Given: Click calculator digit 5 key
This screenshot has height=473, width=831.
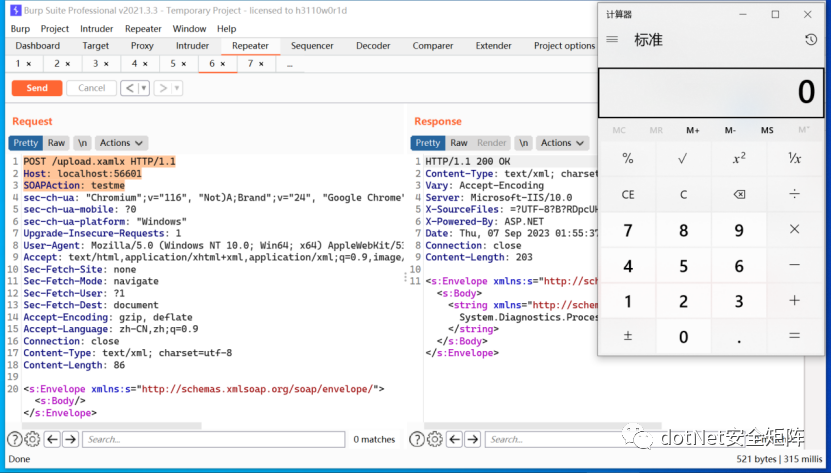Looking at the screenshot, I should click(x=683, y=265).
